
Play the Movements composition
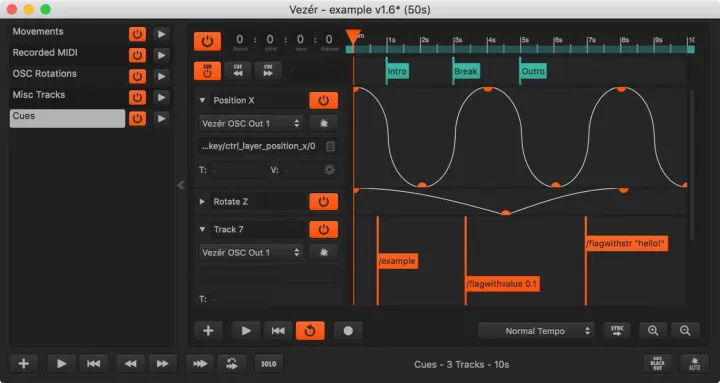point(161,34)
